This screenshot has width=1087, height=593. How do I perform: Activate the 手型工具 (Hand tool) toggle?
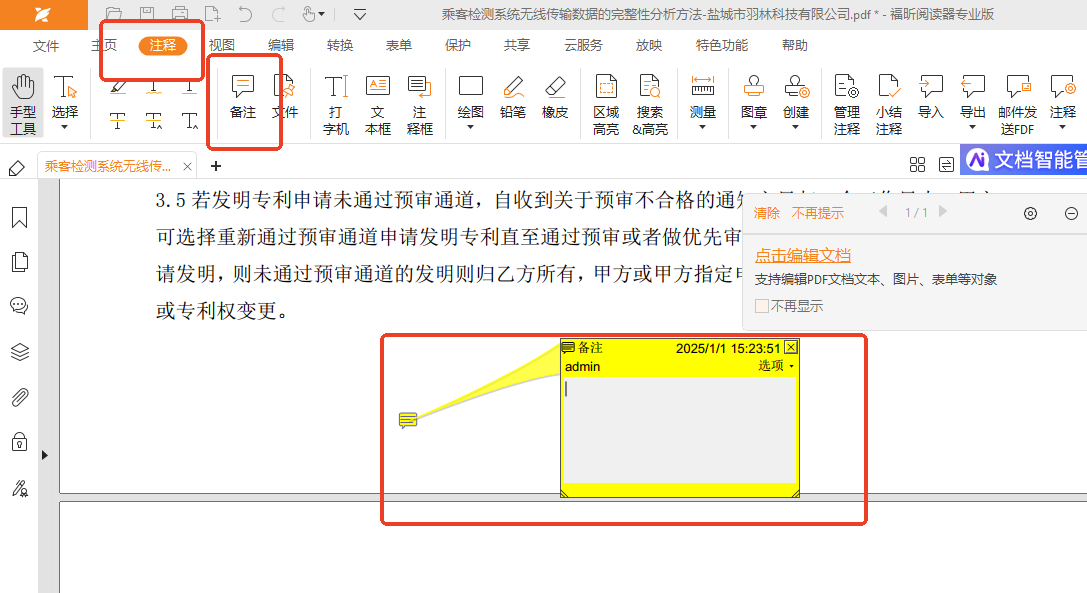(23, 103)
